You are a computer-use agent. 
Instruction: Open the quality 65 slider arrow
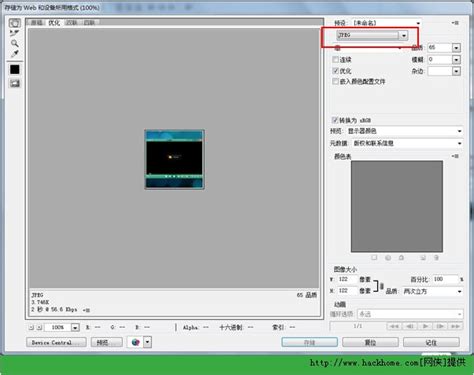click(x=456, y=48)
